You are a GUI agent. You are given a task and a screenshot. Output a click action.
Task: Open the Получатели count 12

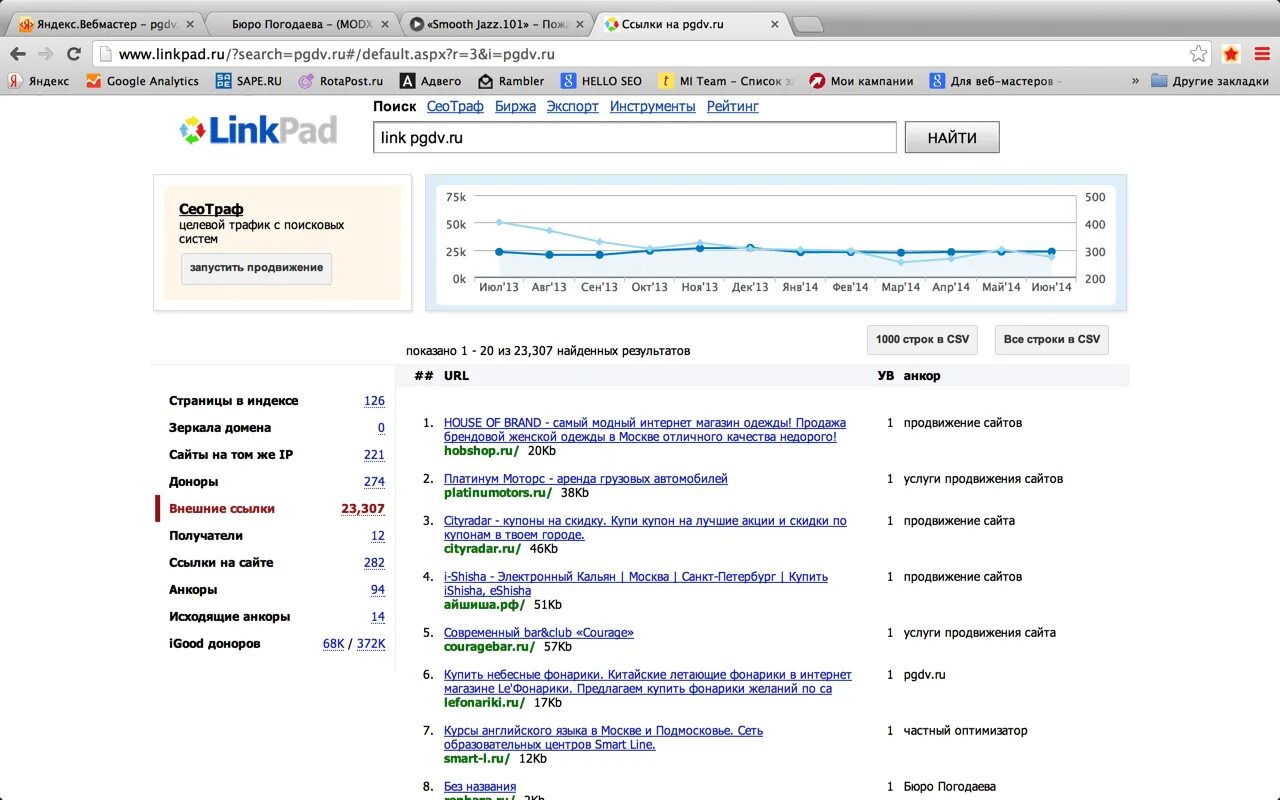[378, 536]
